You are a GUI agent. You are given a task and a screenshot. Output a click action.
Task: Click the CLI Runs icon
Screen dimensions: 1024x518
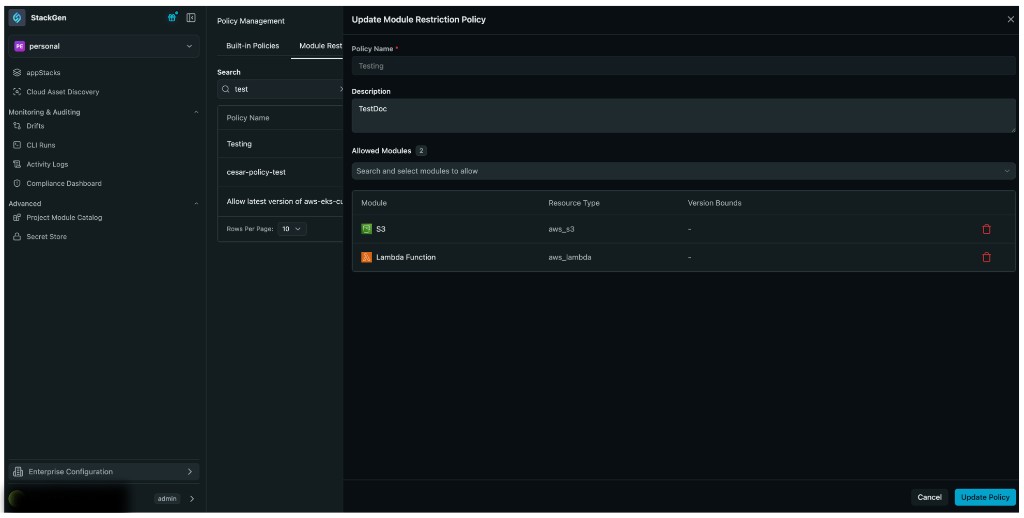(17, 145)
